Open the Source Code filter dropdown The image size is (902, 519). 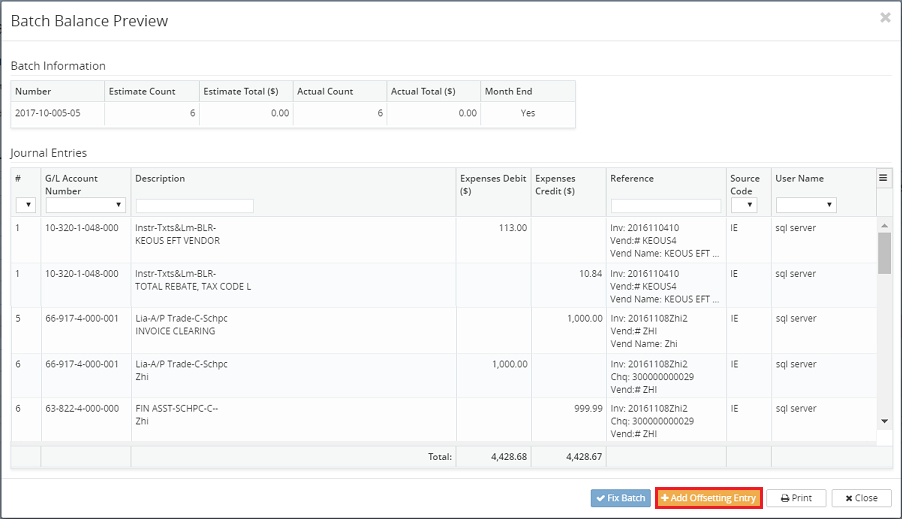743,205
